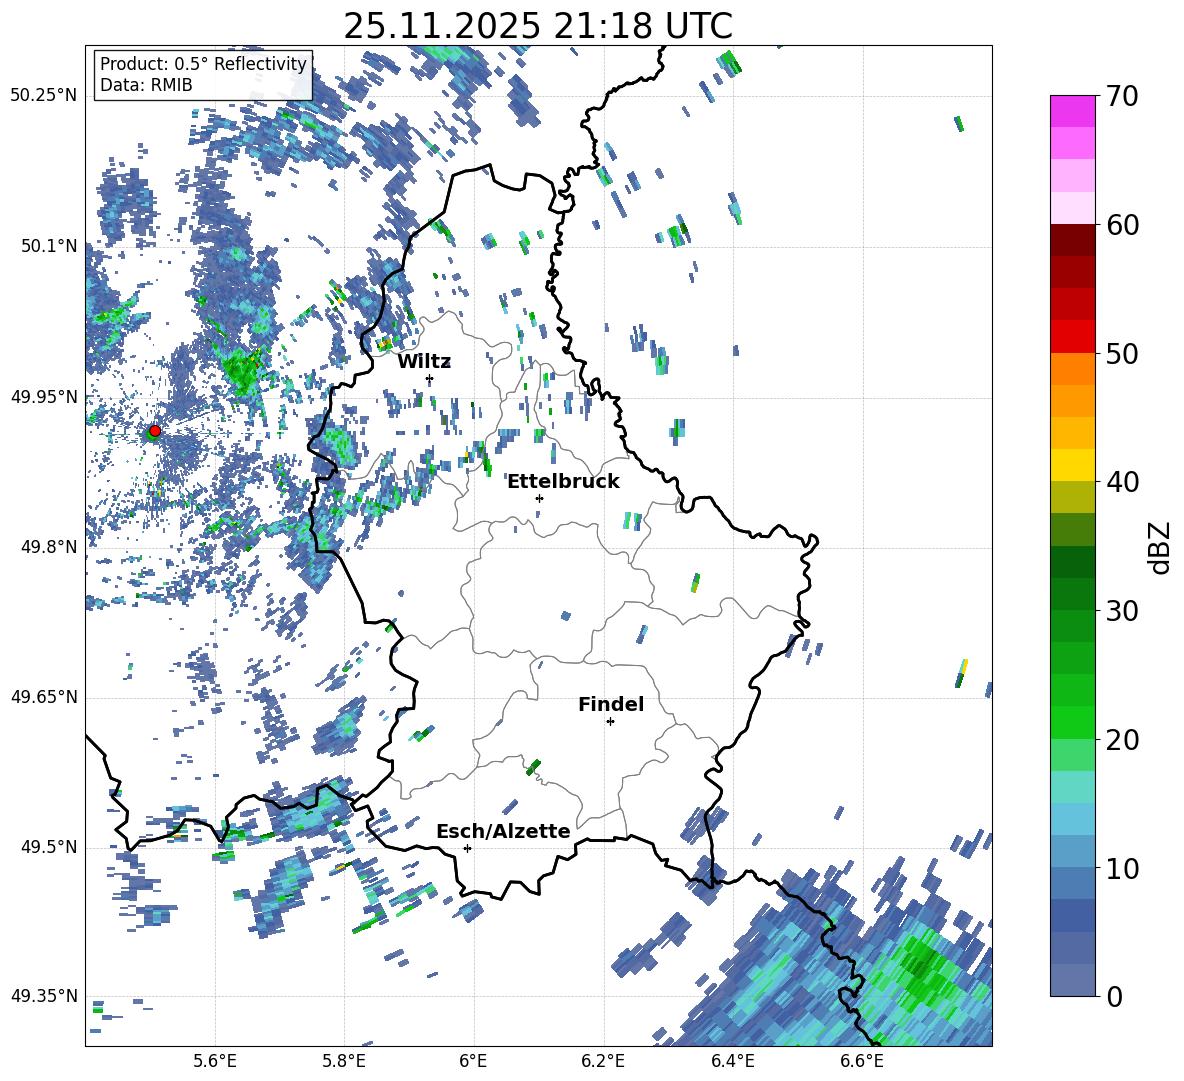Click the Ettelbruck location cross marker
This screenshot has height=1081, width=1184.
[x=539, y=498]
